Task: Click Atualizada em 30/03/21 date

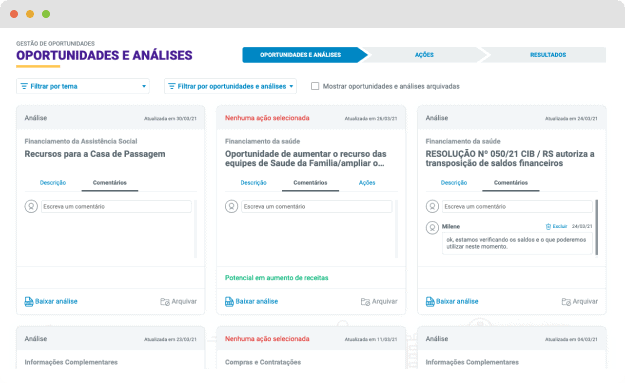Action: coord(170,118)
